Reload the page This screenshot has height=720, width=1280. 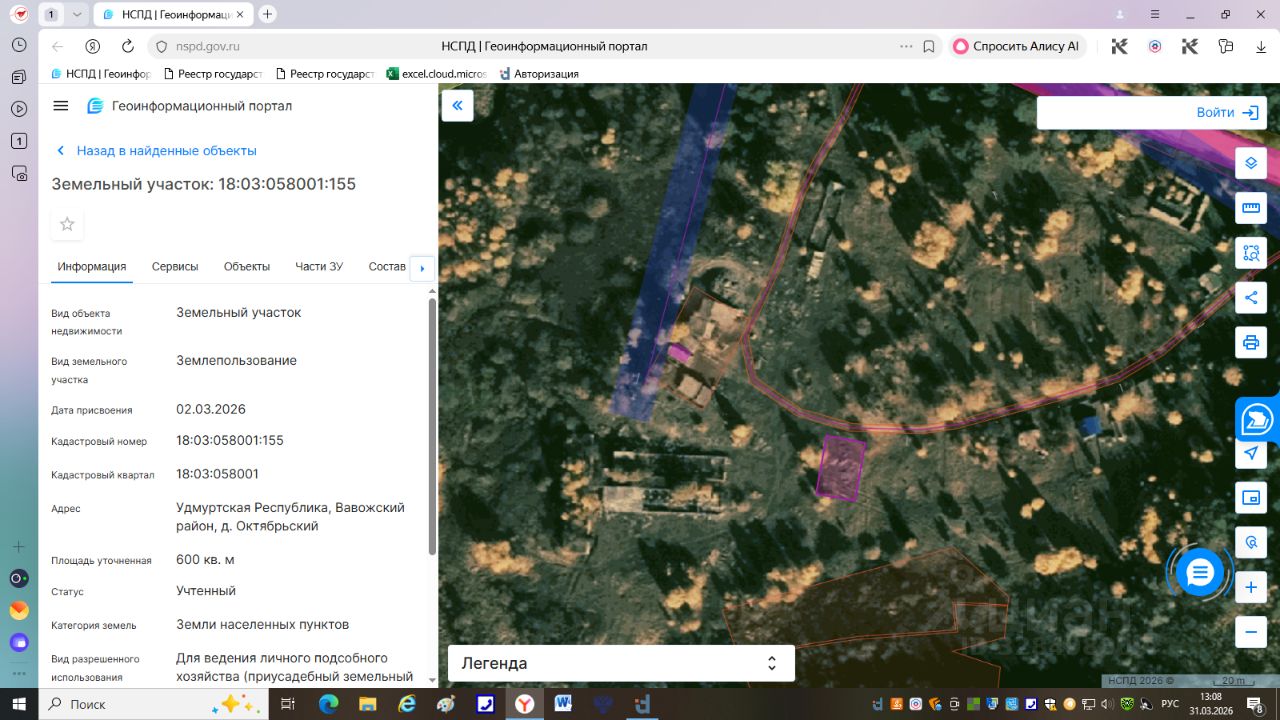(128, 46)
